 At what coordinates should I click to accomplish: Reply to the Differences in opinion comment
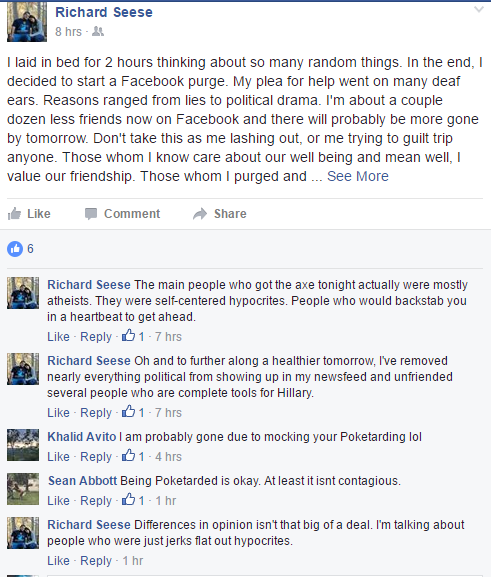coord(96,561)
